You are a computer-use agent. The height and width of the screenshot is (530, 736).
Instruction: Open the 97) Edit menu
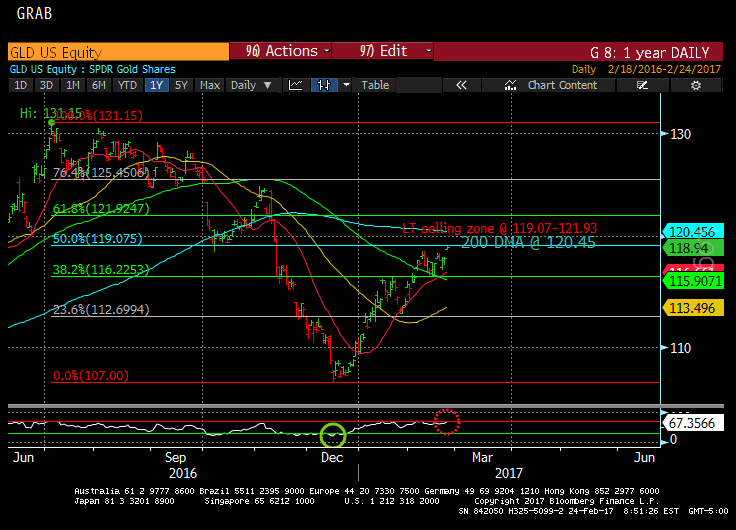coord(383,51)
